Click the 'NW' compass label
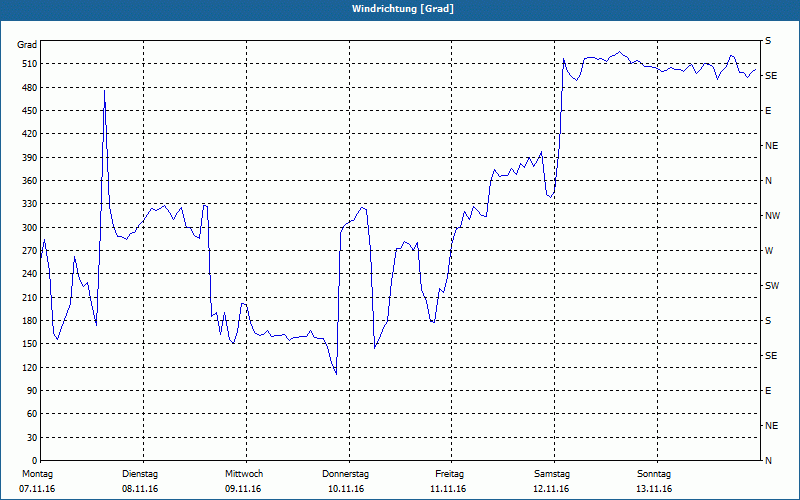Viewport: 800px width, 500px height. click(x=772, y=216)
